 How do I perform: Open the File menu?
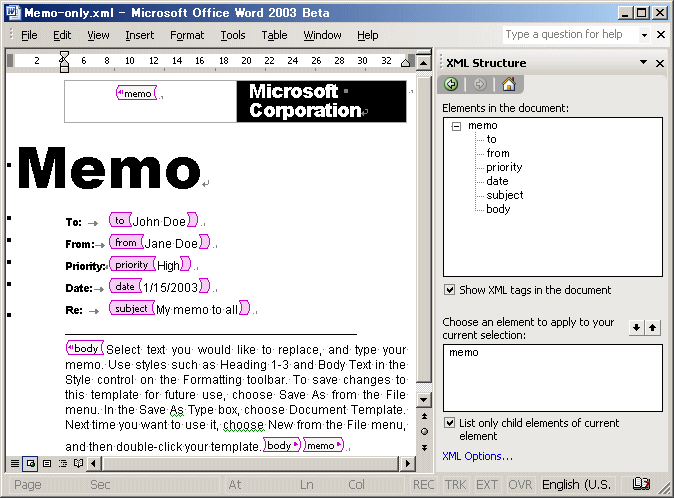29,35
